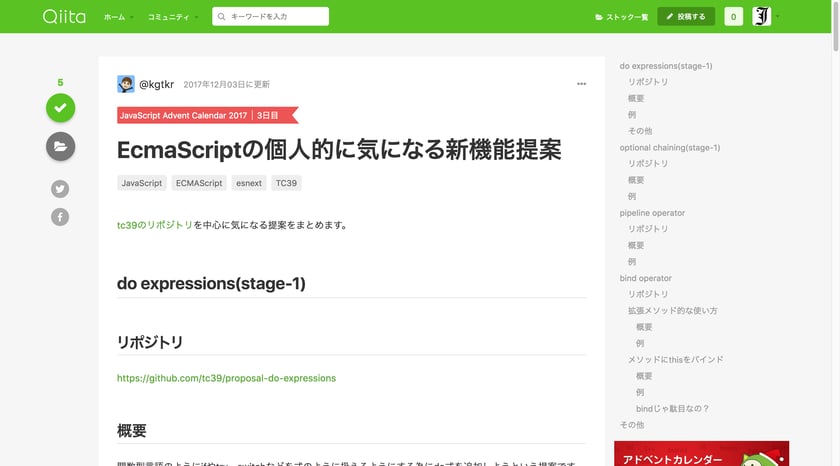This screenshot has height=466, width=840.
Task: Click the Qiita logo
Action: [x=64, y=17]
